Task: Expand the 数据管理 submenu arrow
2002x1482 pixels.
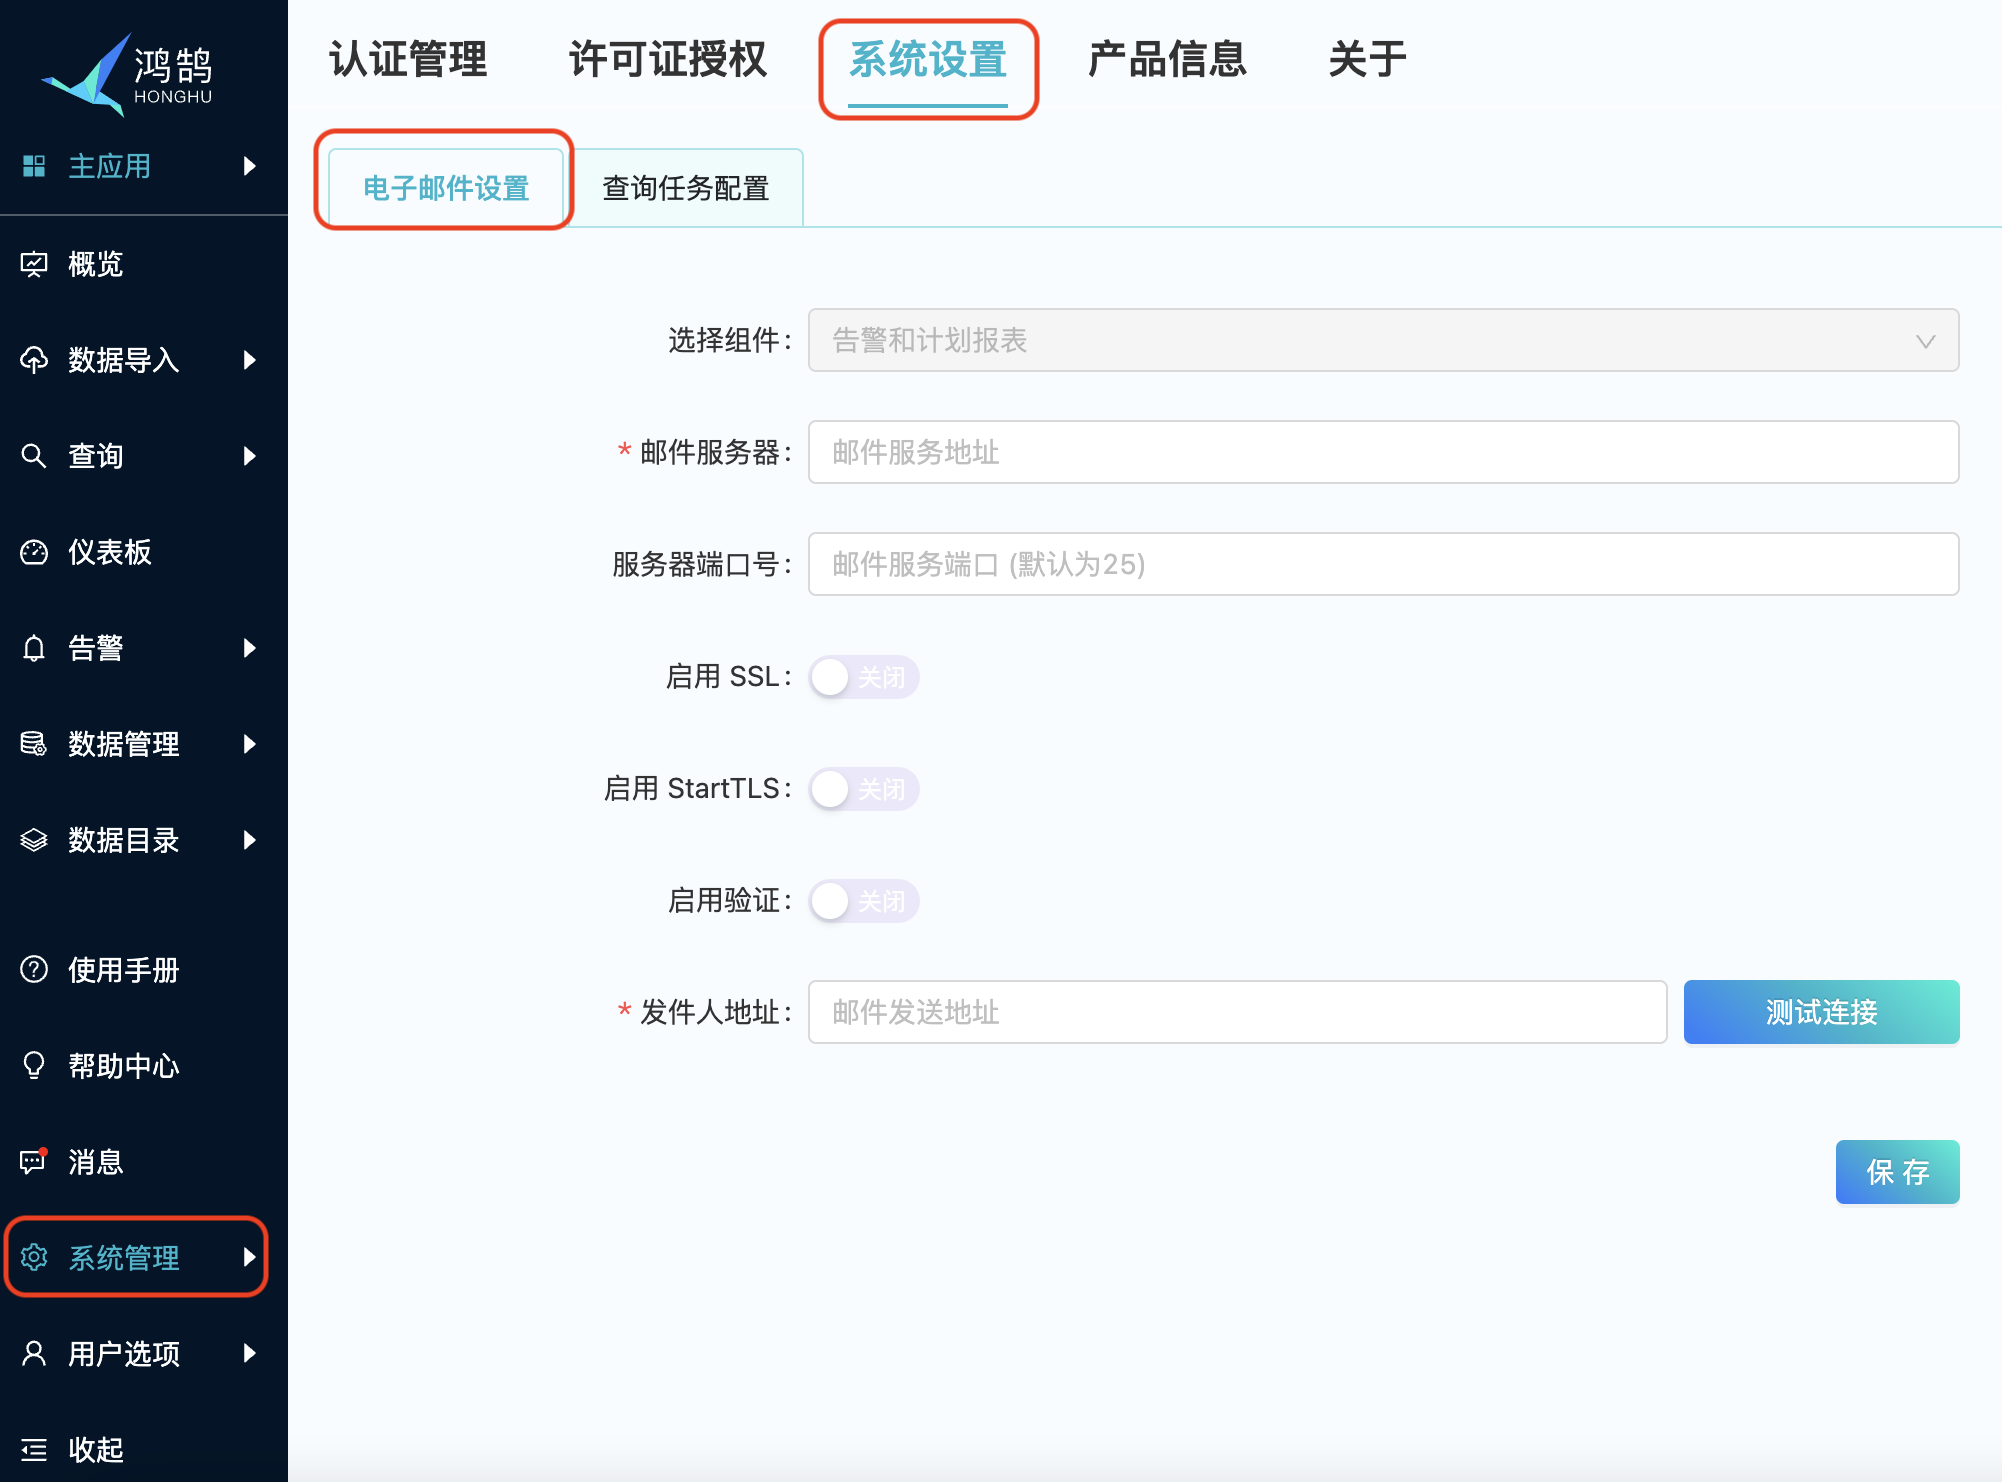Action: [x=250, y=744]
